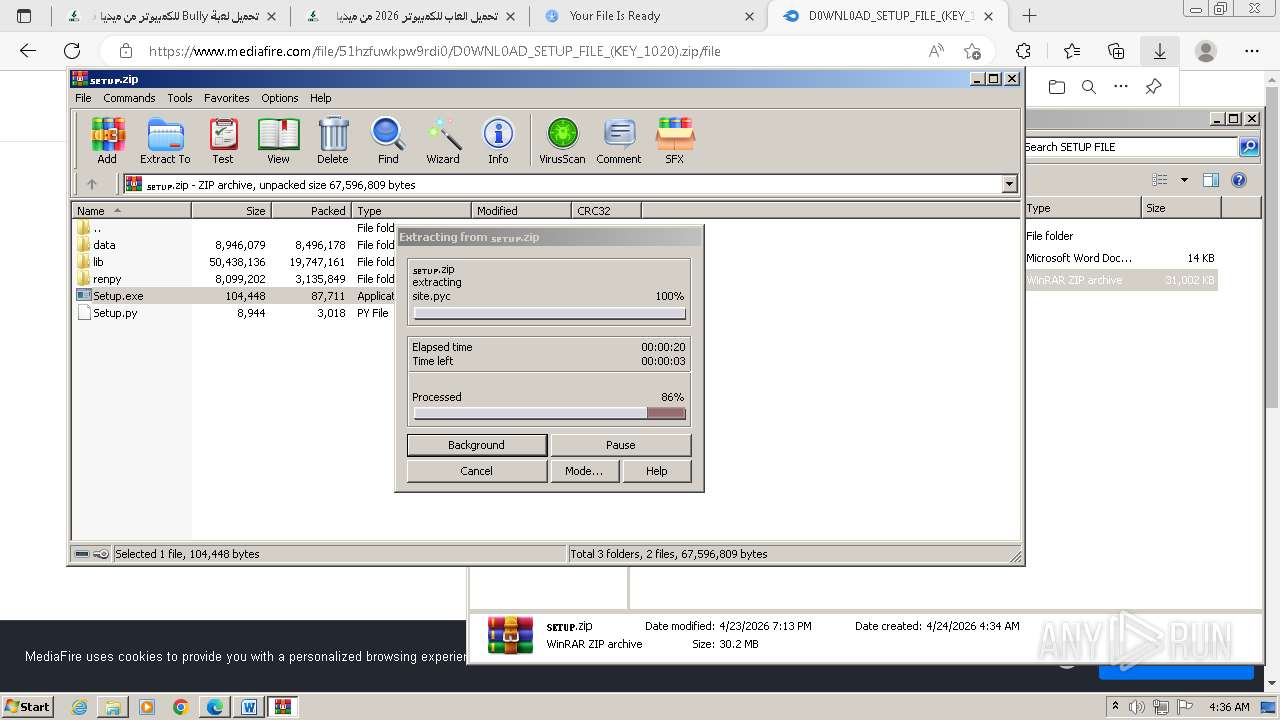1280x720 pixels.
Task: Open WinRAR File menu
Action: click(83, 98)
